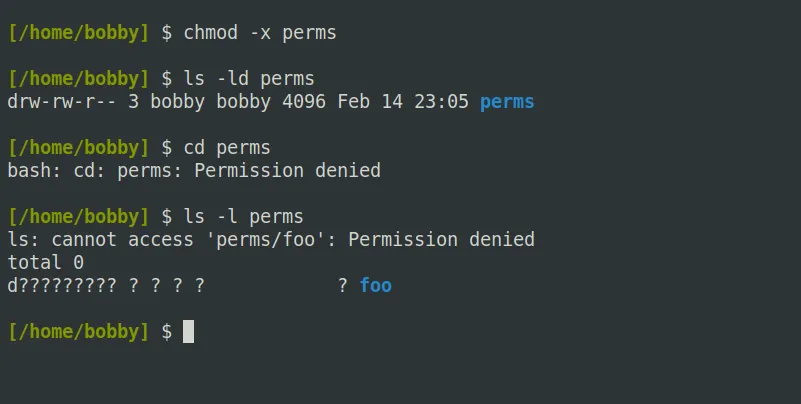Click the "d?????????" unknown permissions text
Viewport: 801px width, 404px height.
[62, 286]
